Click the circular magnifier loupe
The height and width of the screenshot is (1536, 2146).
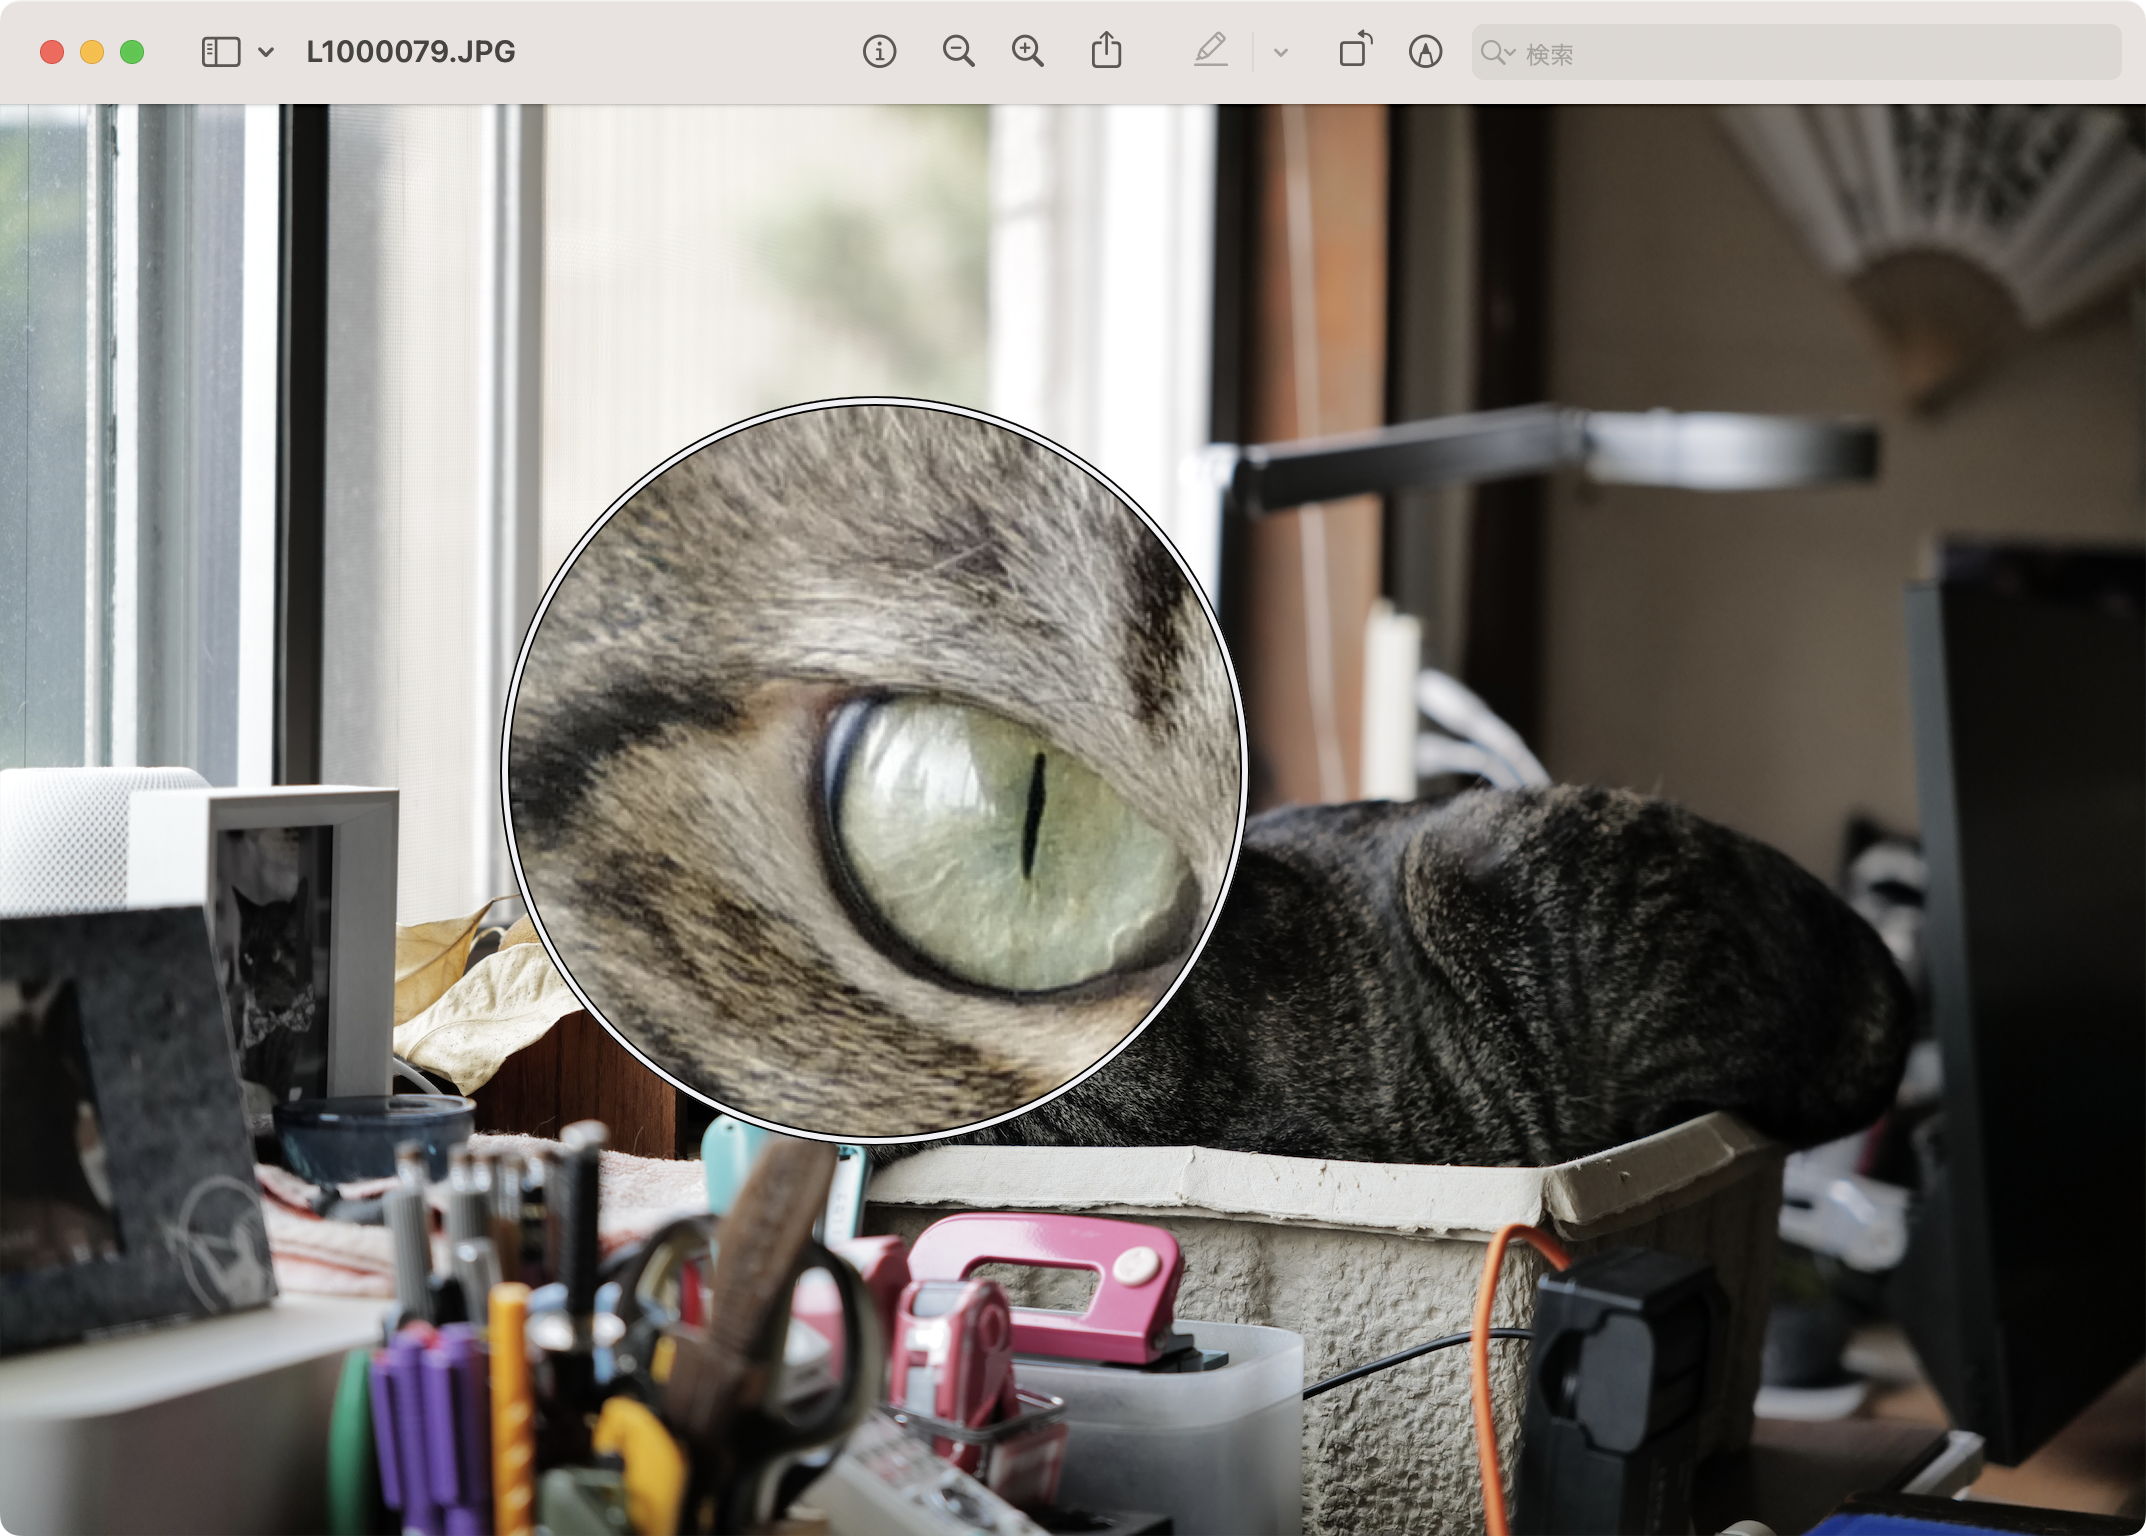pos(875,769)
